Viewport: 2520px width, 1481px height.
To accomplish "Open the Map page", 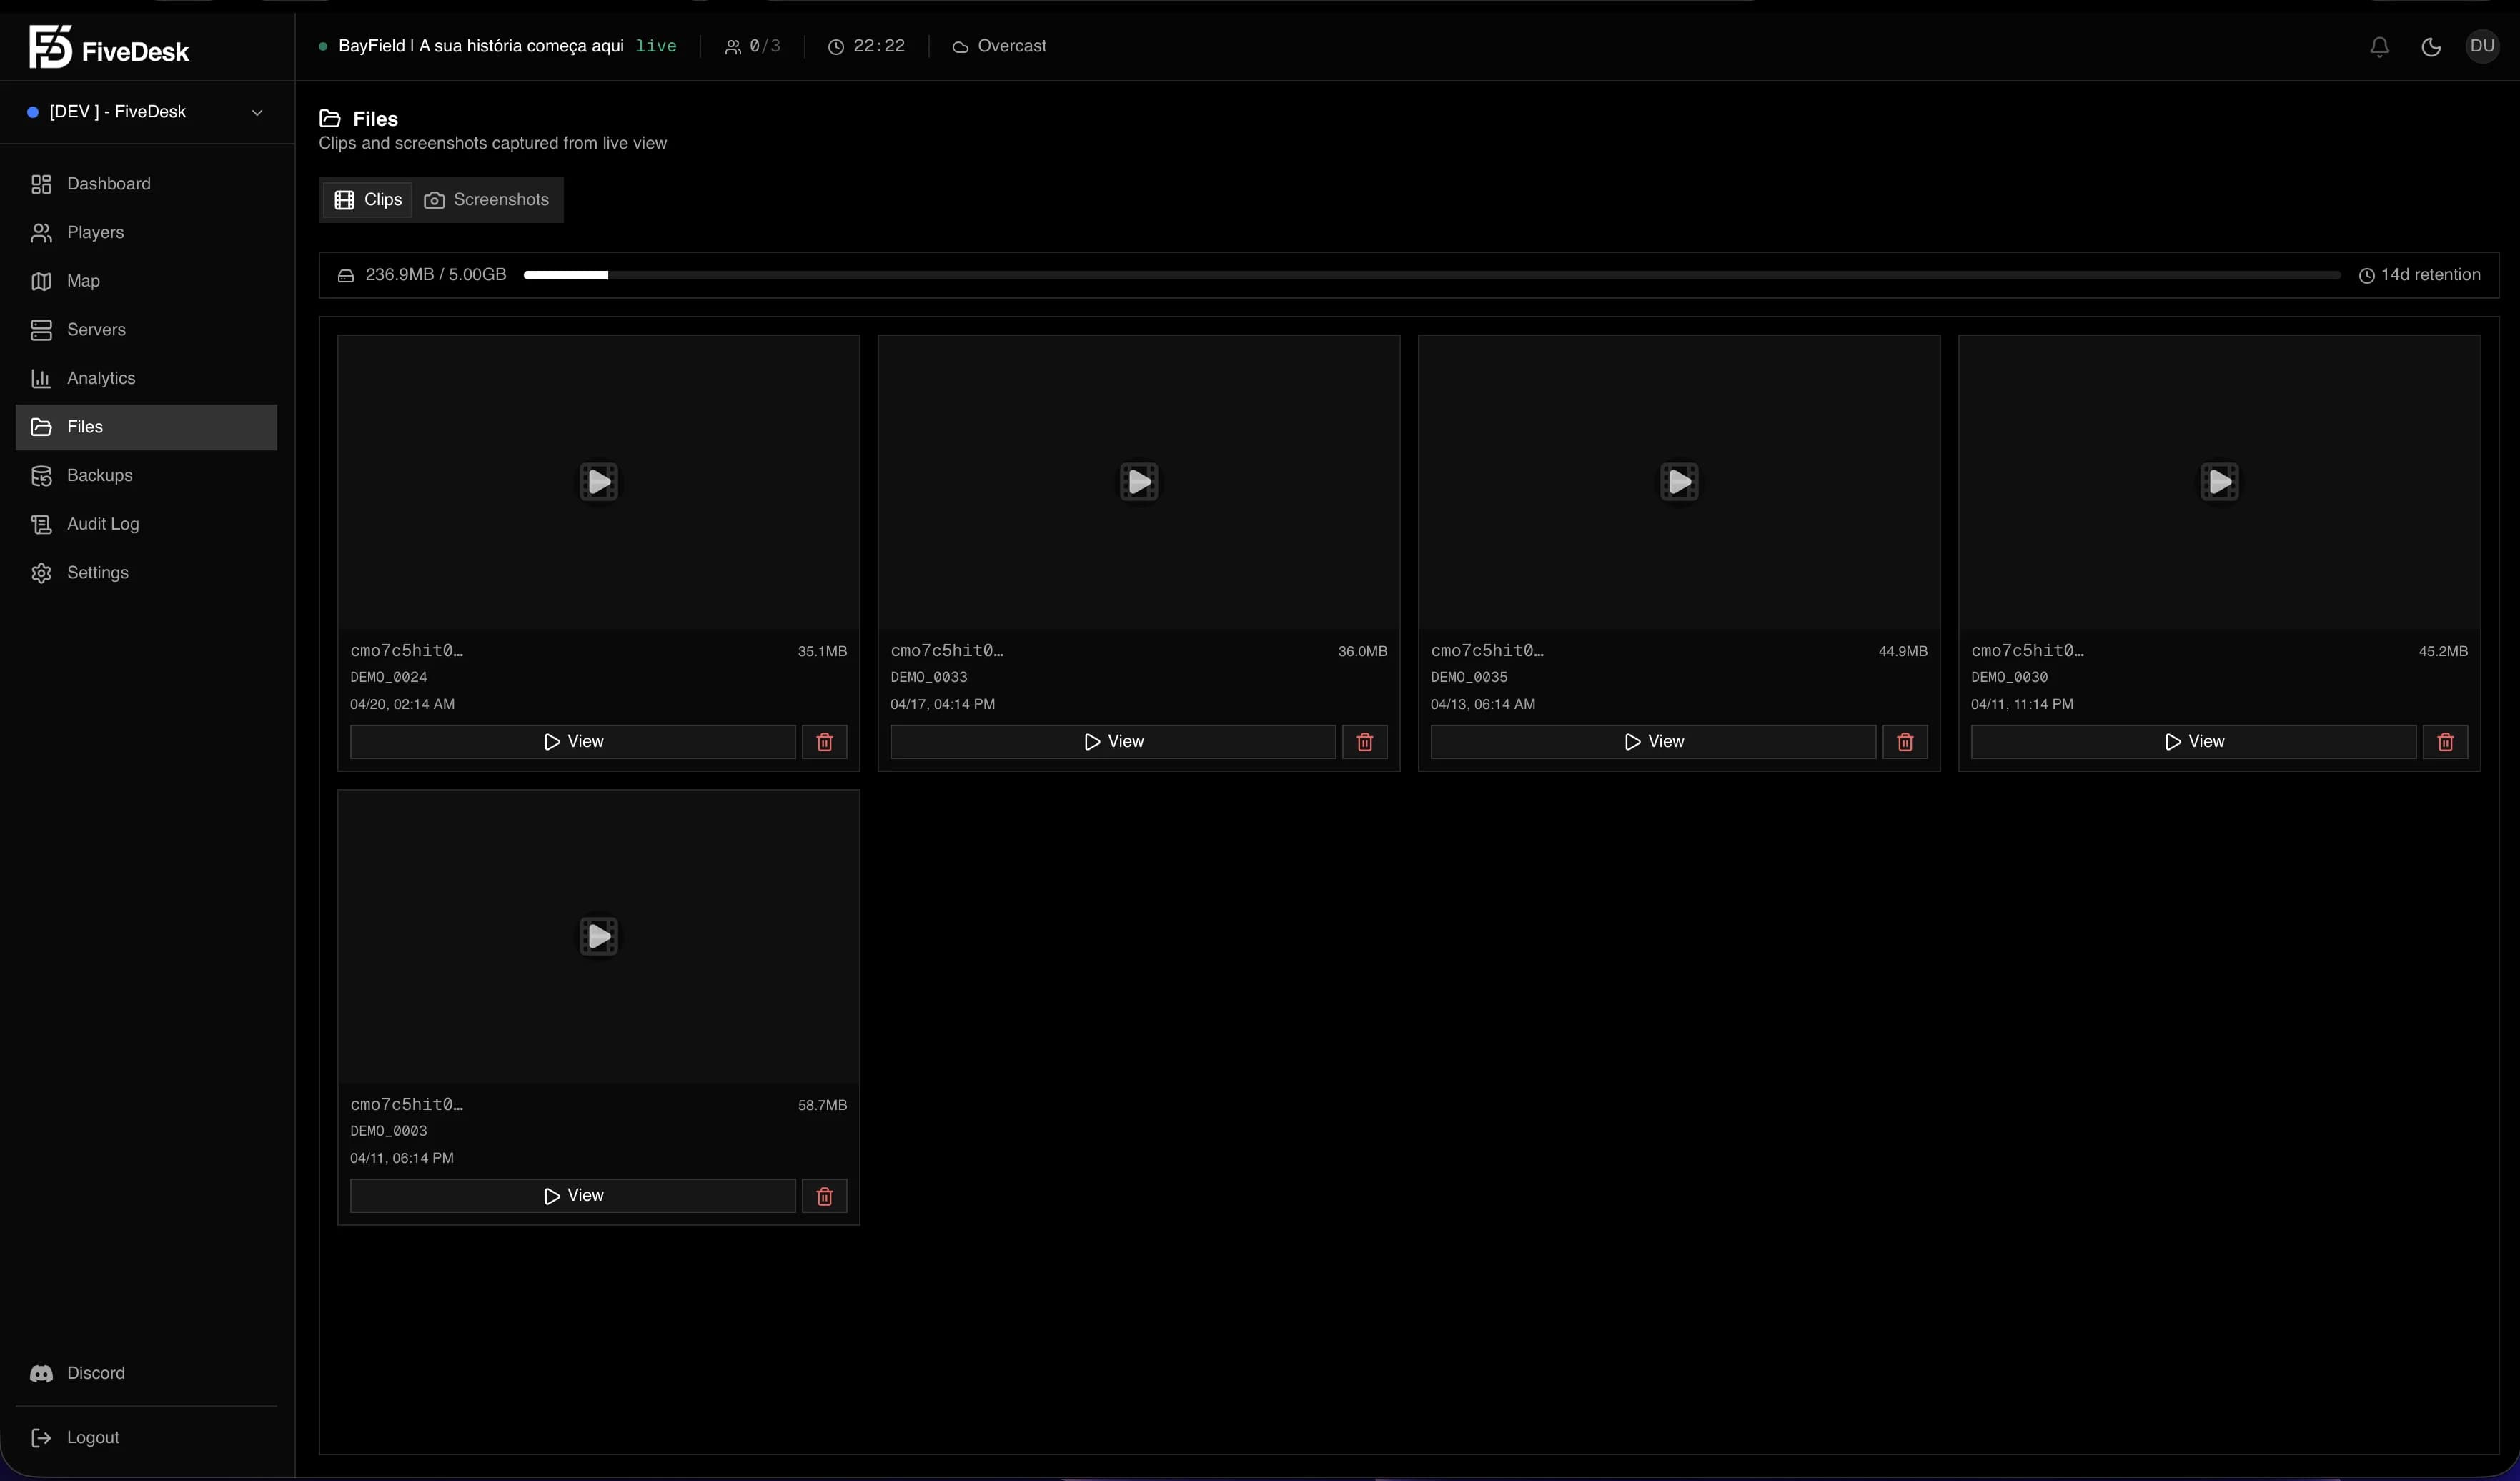I will tap(146, 281).
